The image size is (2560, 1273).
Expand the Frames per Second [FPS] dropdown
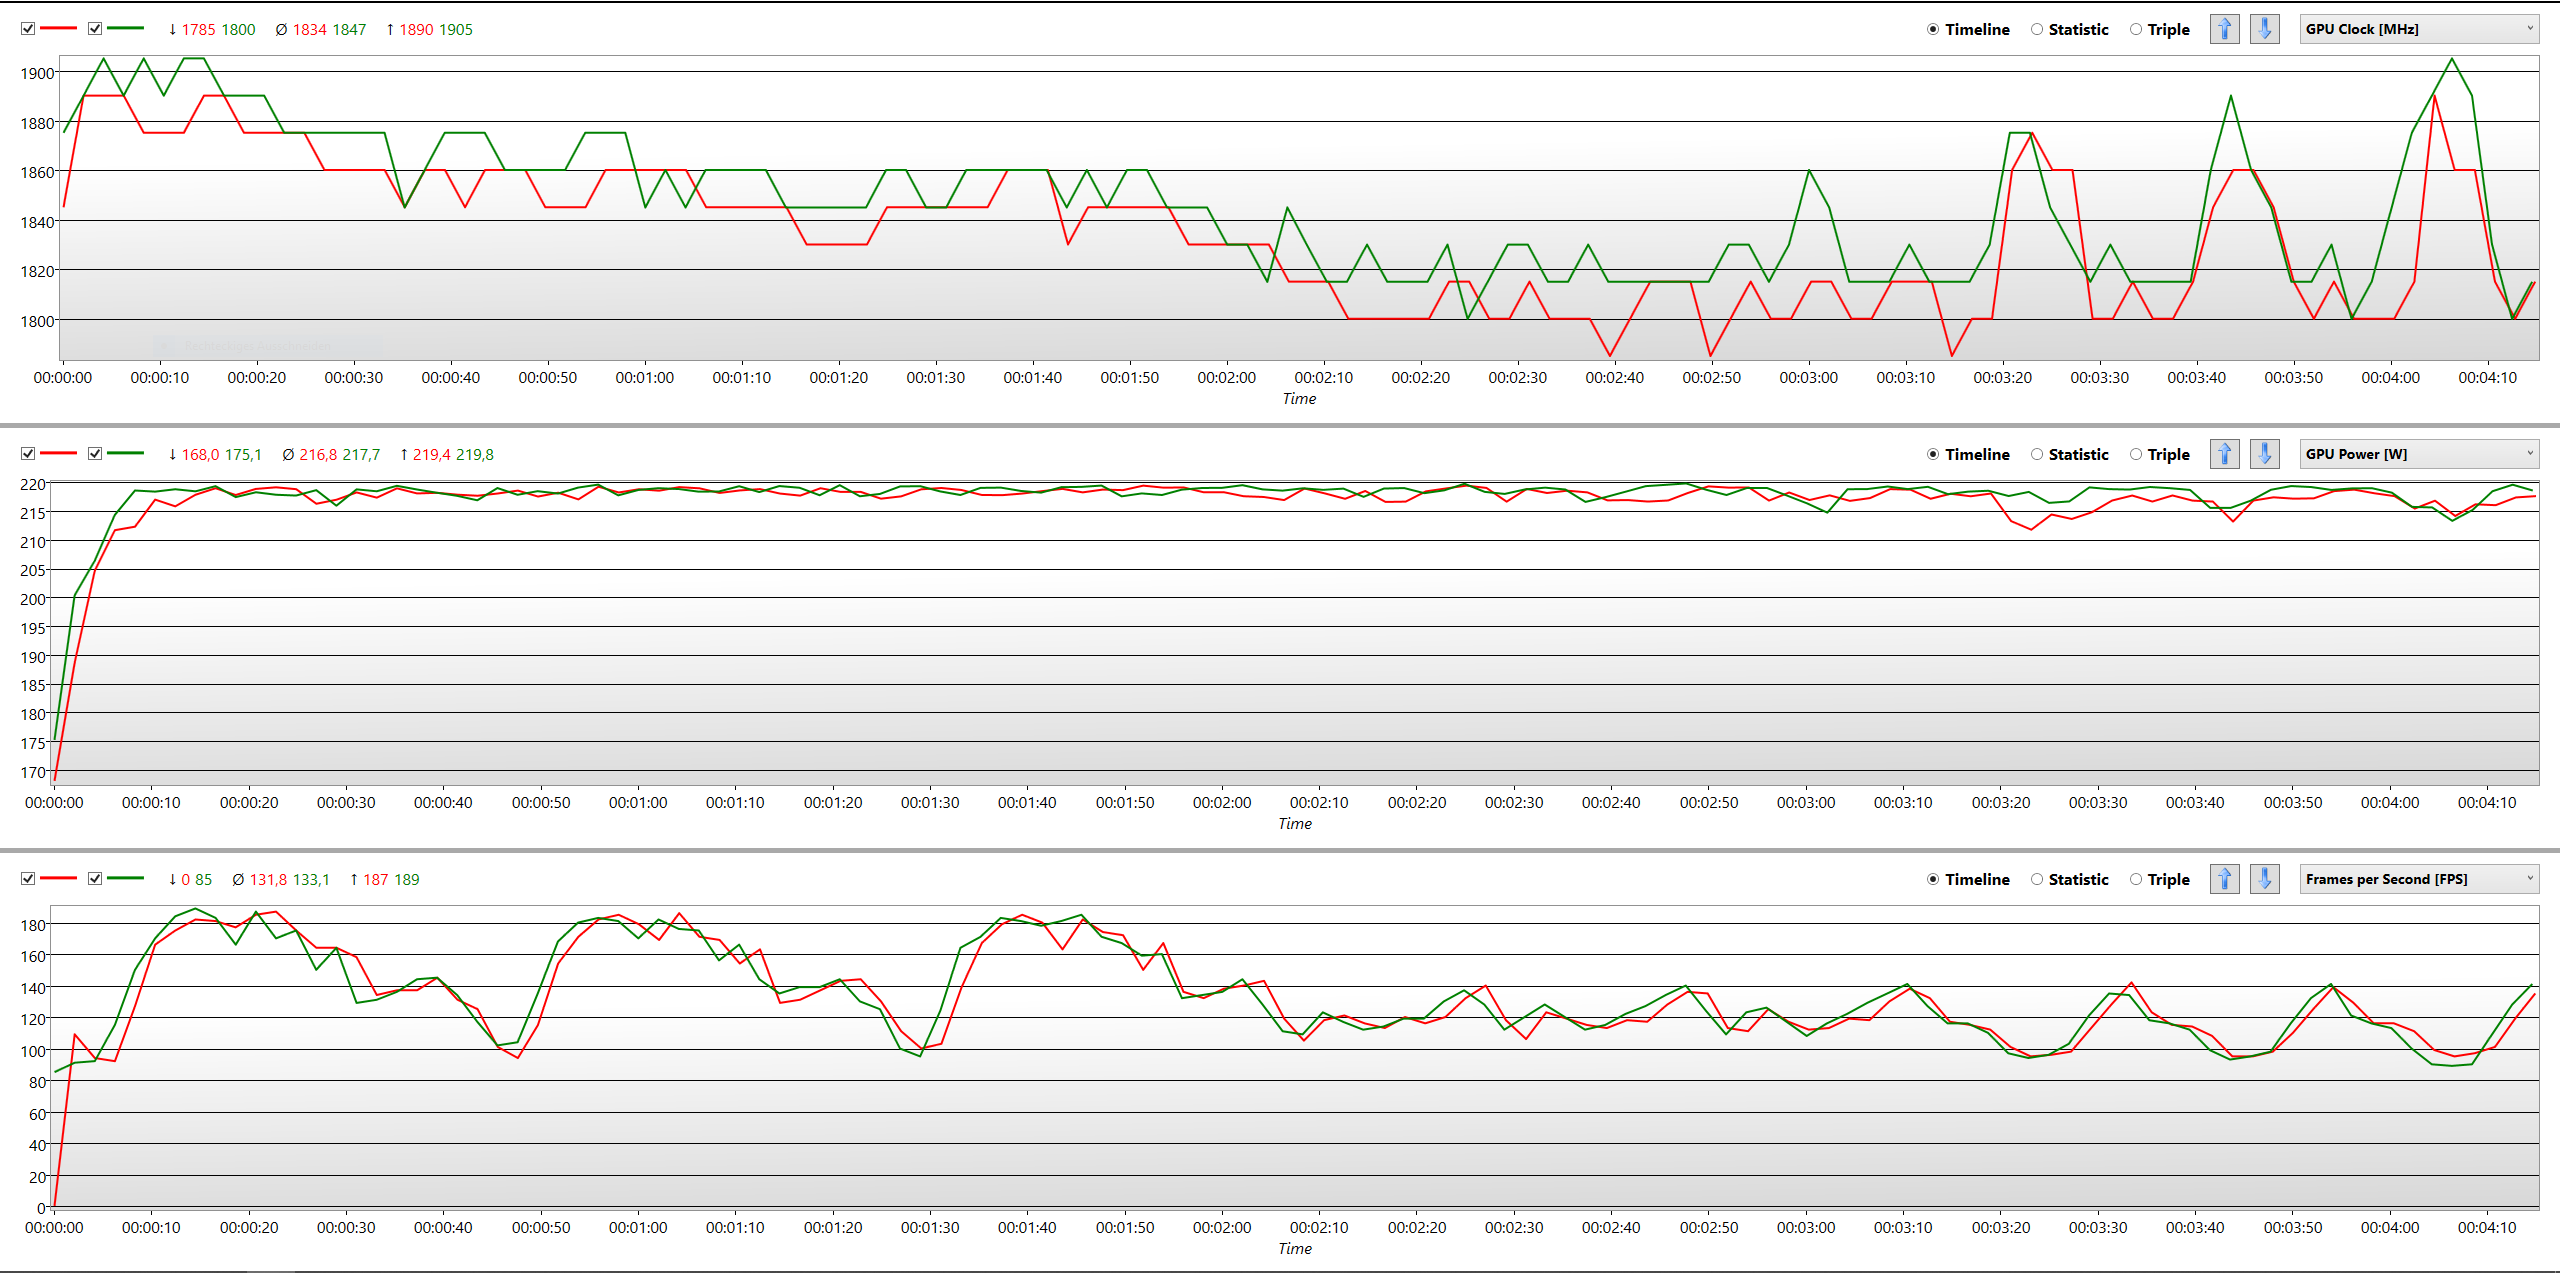2418,879
